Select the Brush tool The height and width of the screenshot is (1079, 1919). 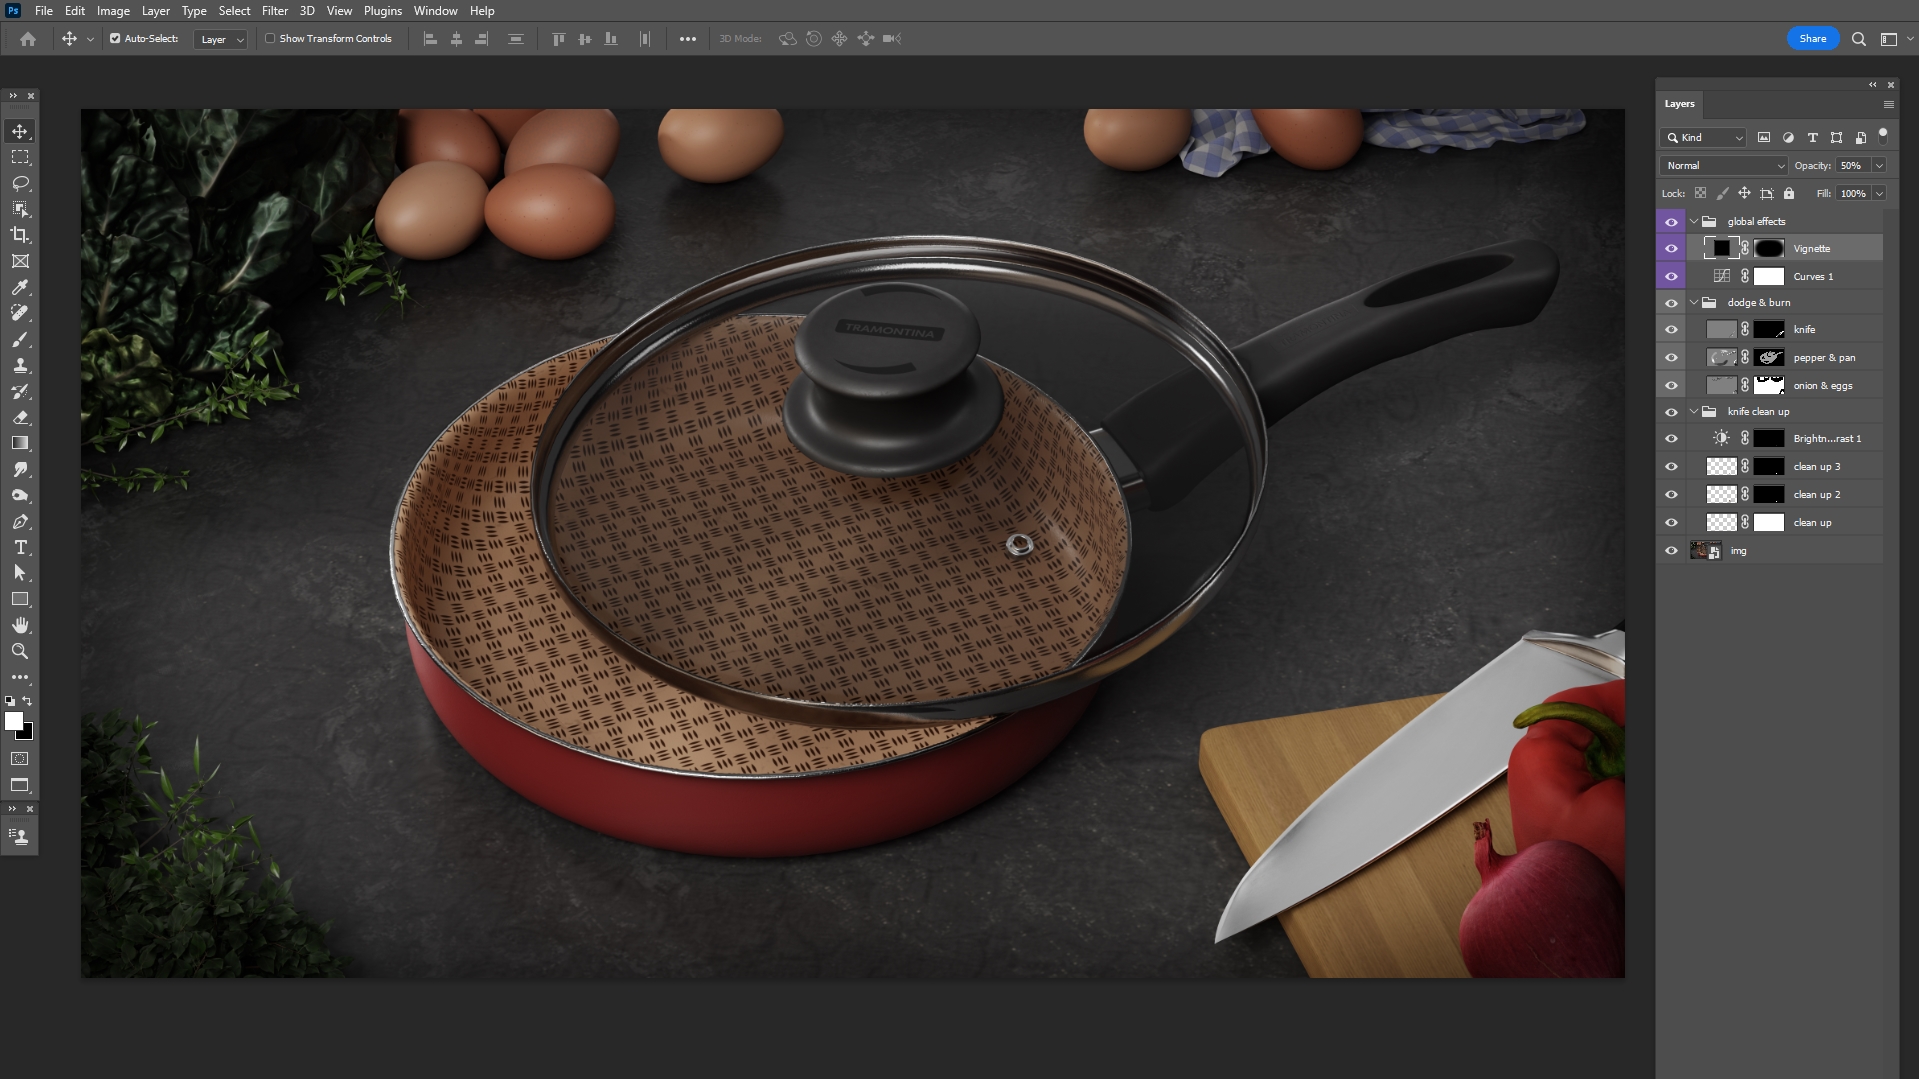[x=20, y=340]
